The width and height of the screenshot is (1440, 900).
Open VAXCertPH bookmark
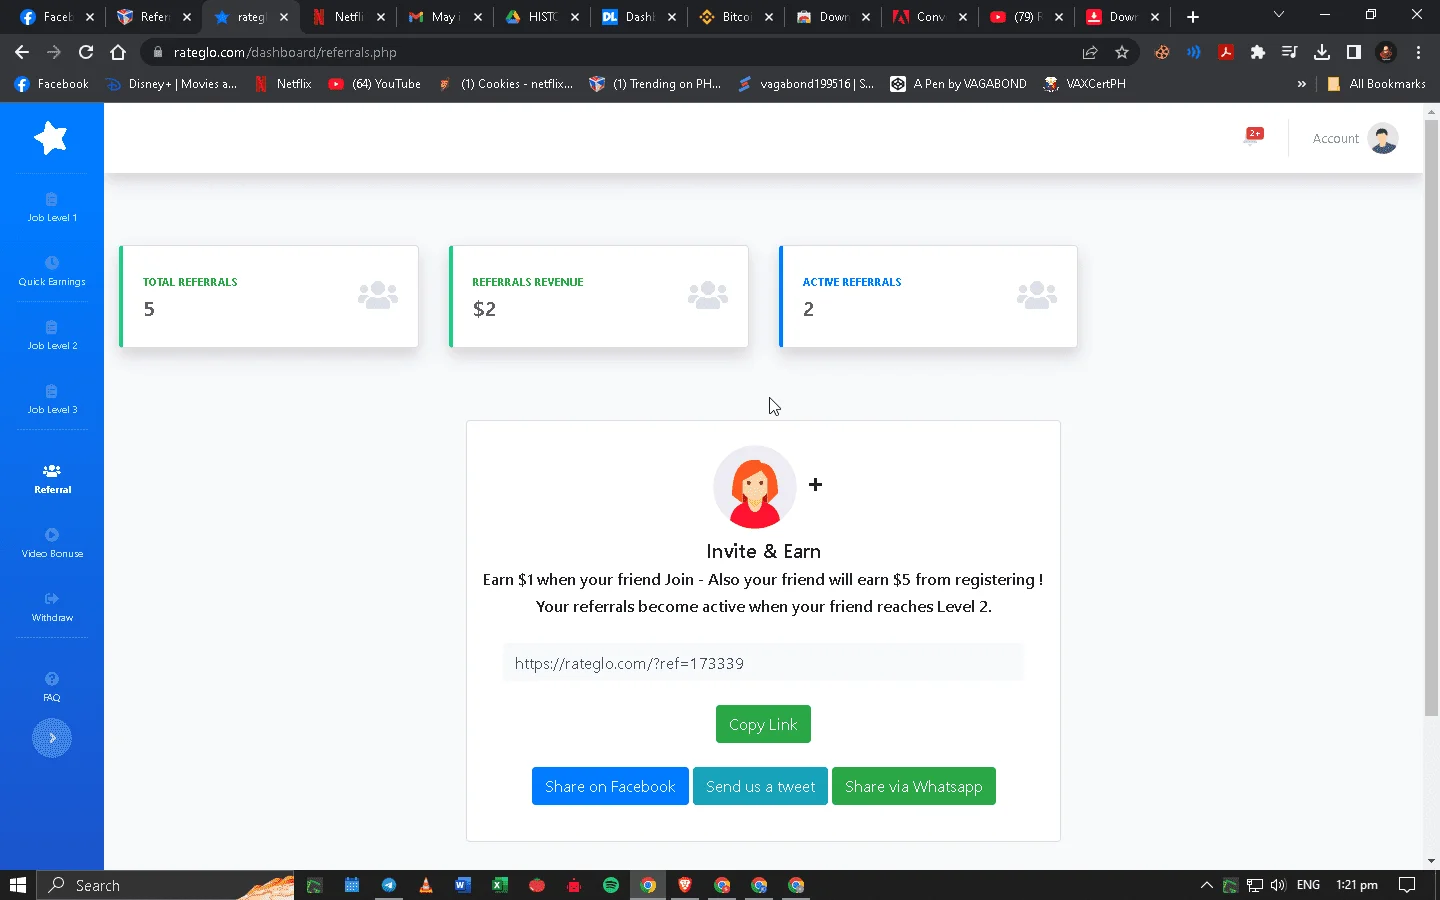(1085, 84)
